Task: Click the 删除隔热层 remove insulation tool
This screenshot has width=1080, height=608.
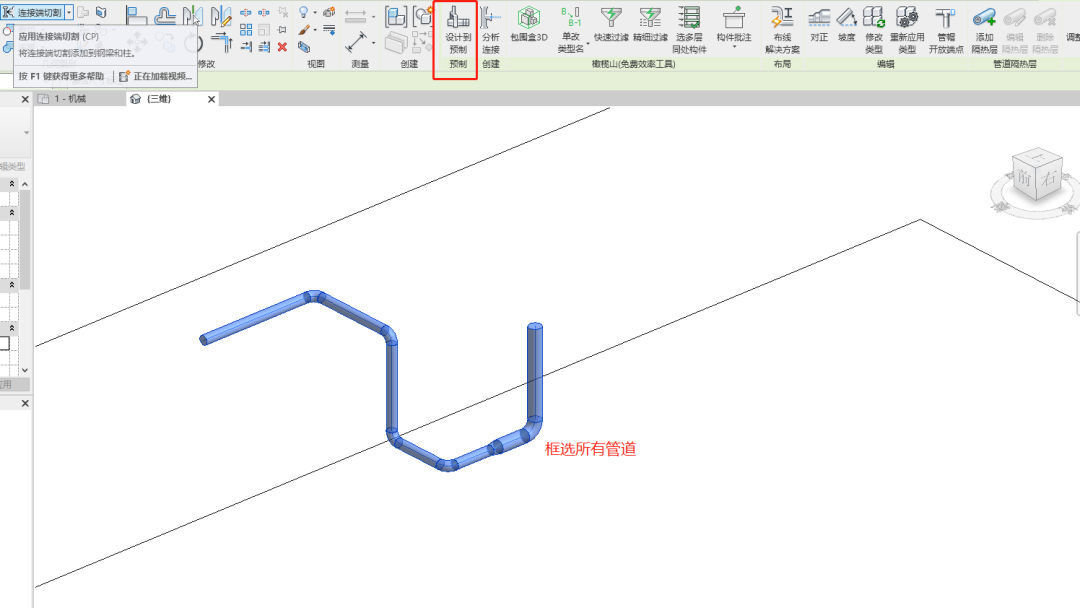Action: 1045,30
